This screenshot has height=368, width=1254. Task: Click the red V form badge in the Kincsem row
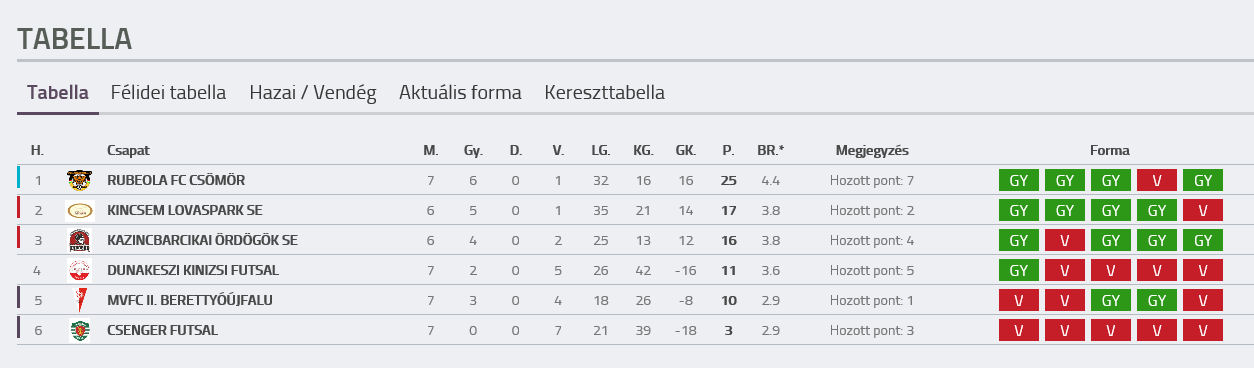click(x=1203, y=210)
